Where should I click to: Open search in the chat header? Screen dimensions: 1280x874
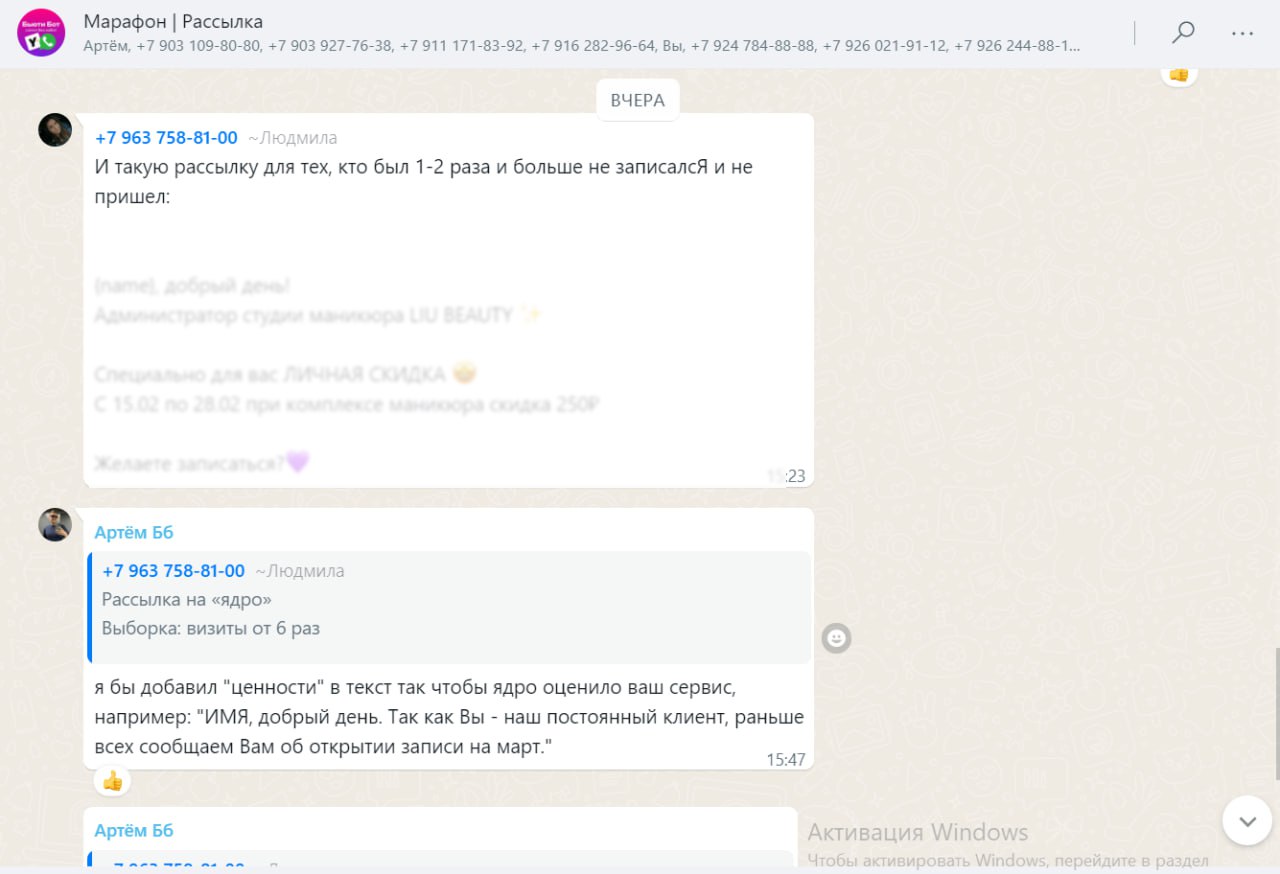click(1183, 32)
